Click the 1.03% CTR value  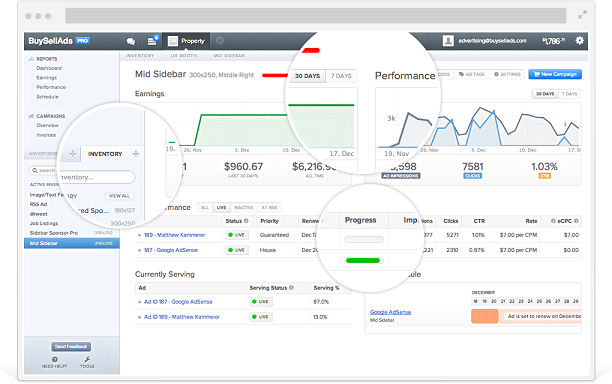click(x=544, y=167)
